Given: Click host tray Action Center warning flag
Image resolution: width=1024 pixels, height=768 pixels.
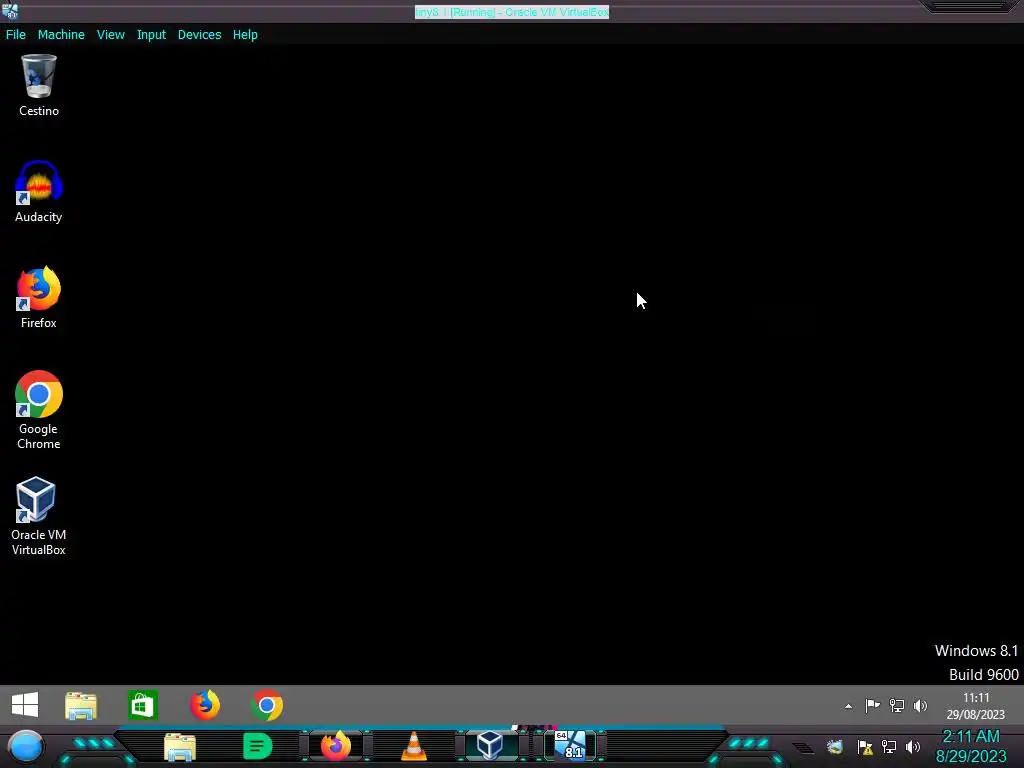Looking at the screenshot, I should (865, 747).
